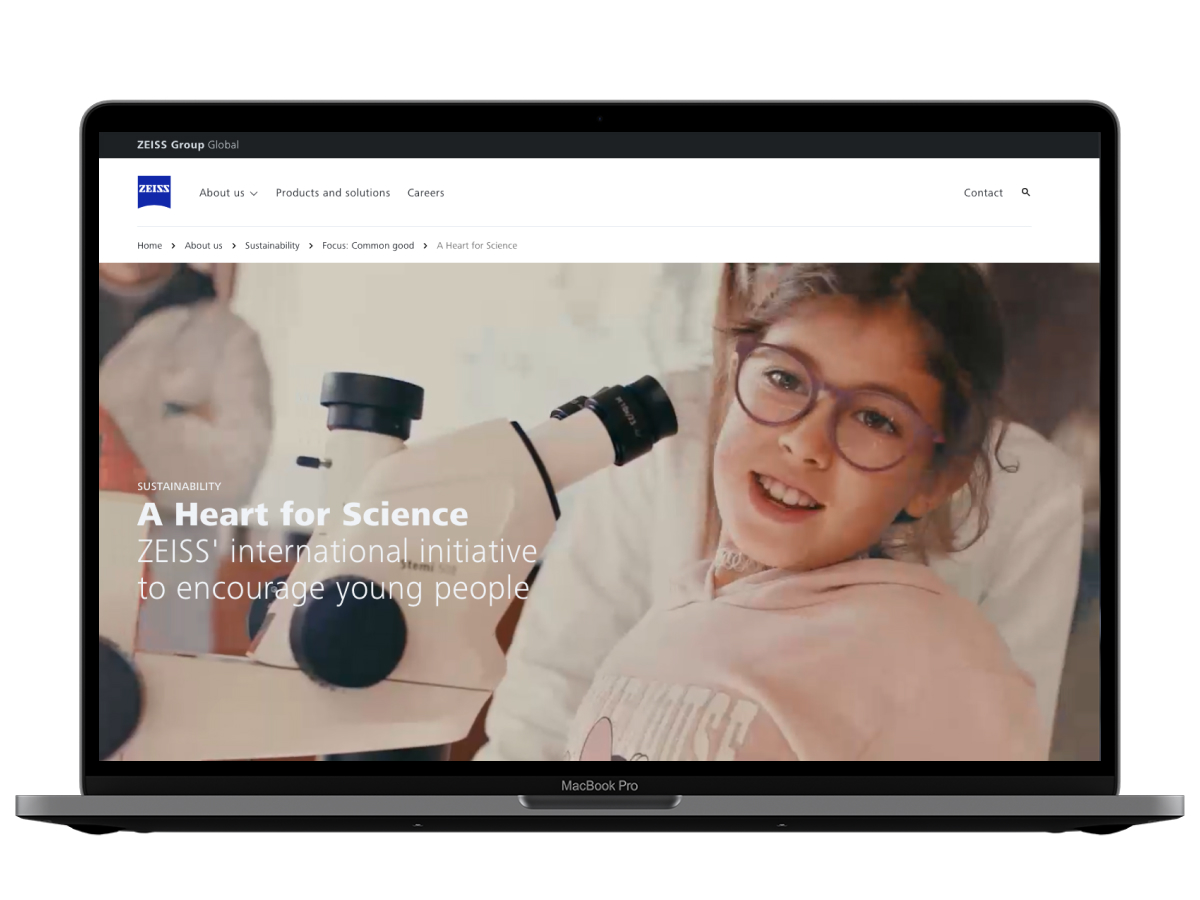
Task: Click the hero image of girl
Action: click(600, 511)
